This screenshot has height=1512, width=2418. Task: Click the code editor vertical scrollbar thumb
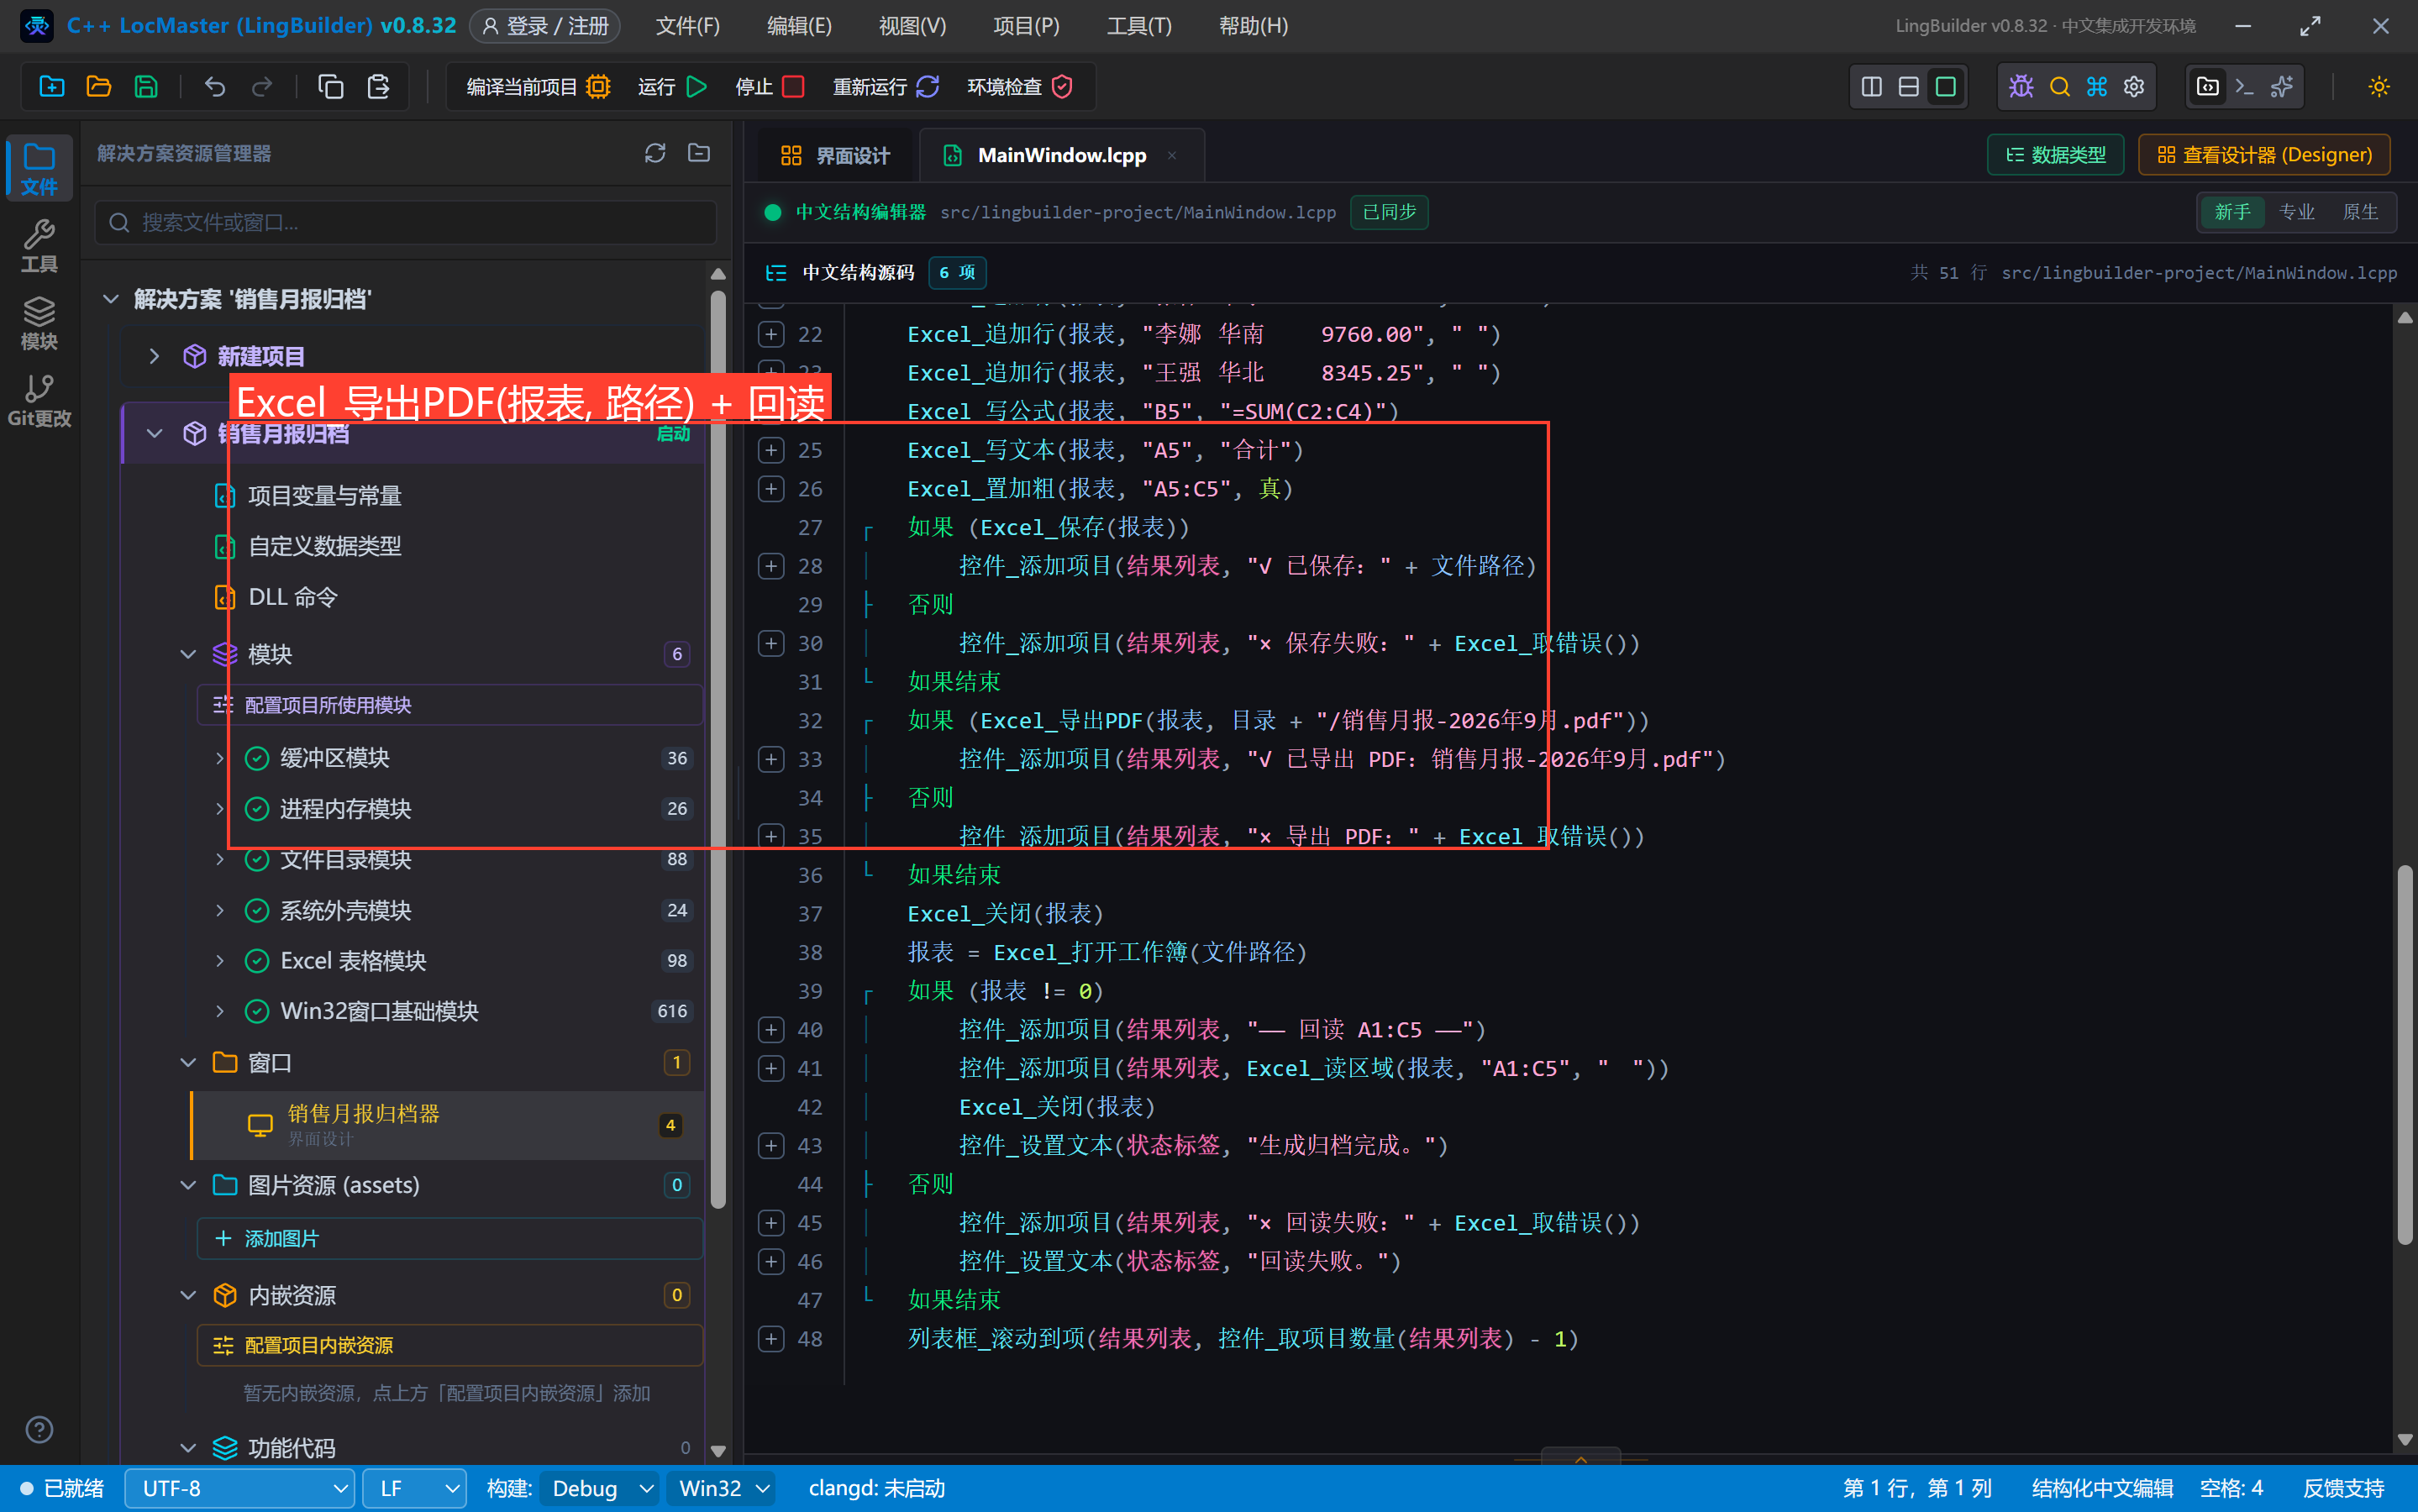coord(2405,1055)
